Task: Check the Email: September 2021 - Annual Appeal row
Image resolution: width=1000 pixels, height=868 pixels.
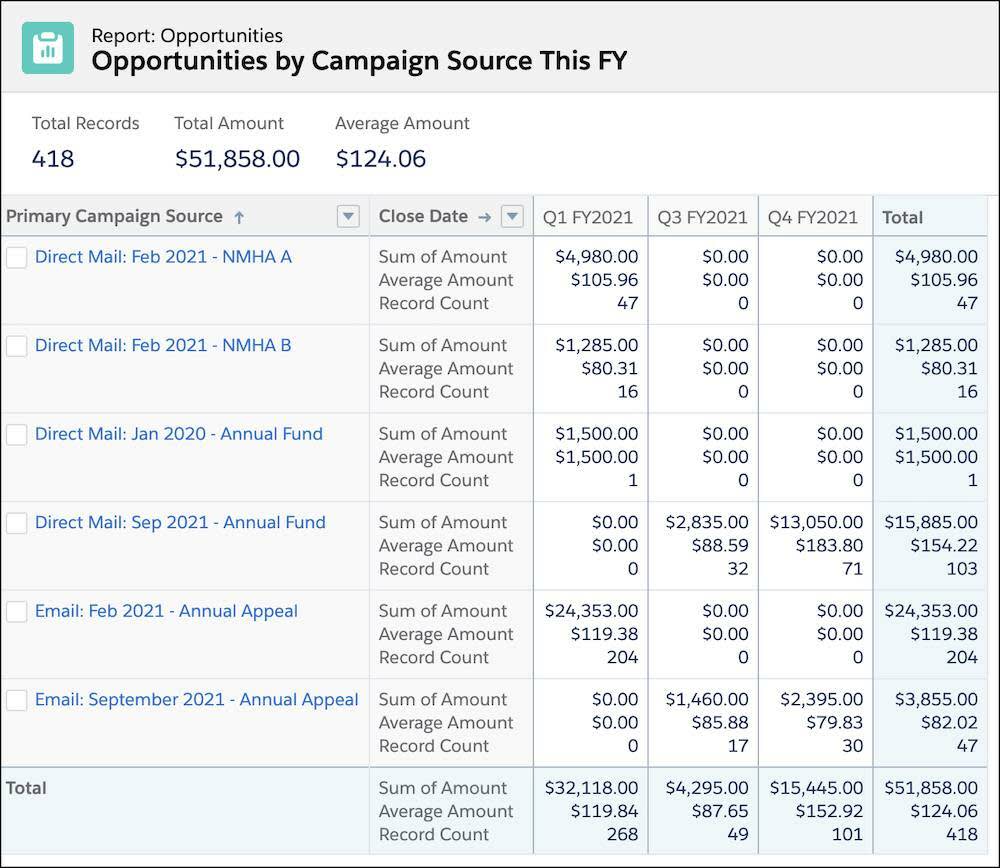Action: coord(16,700)
